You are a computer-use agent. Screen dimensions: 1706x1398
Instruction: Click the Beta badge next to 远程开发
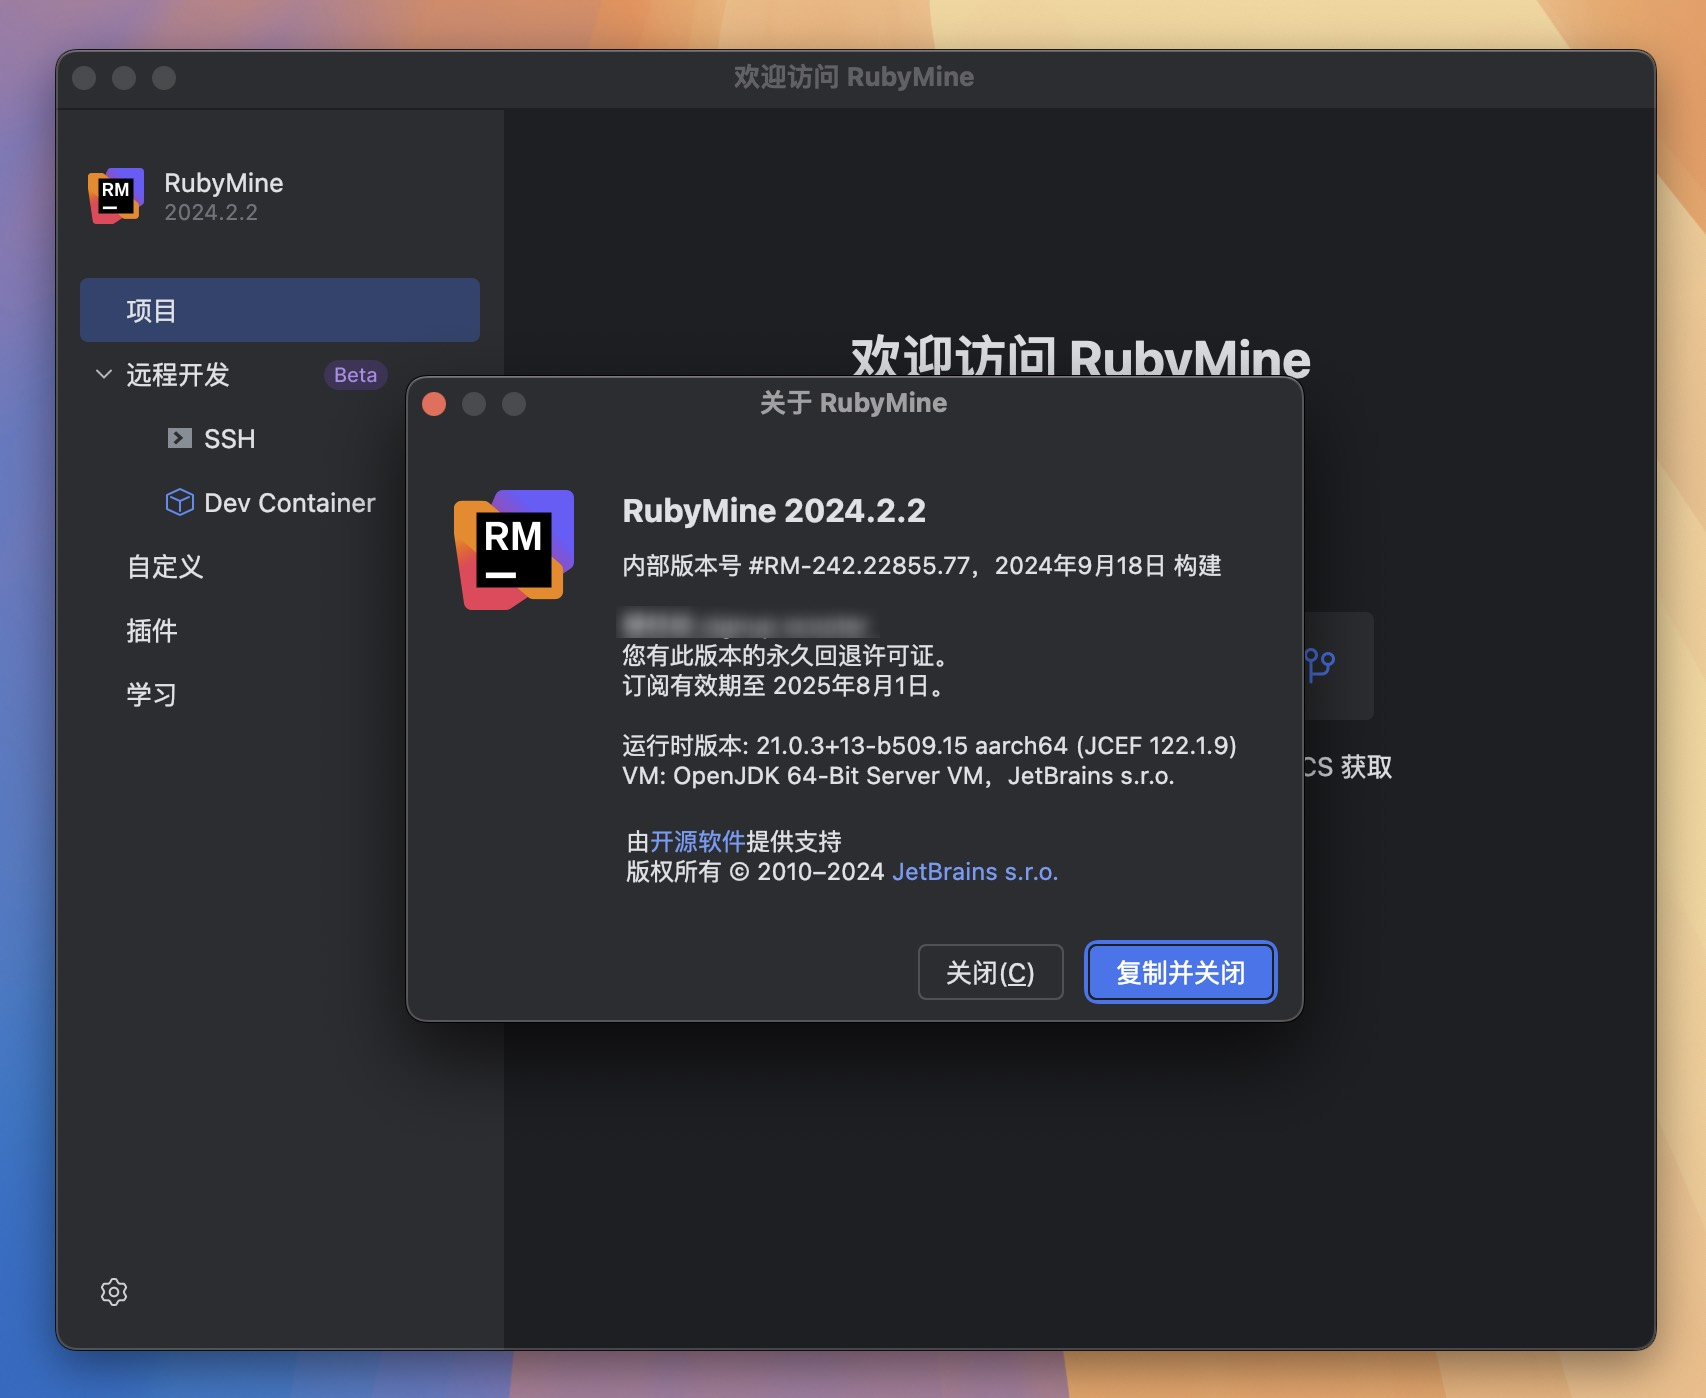pos(354,375)
